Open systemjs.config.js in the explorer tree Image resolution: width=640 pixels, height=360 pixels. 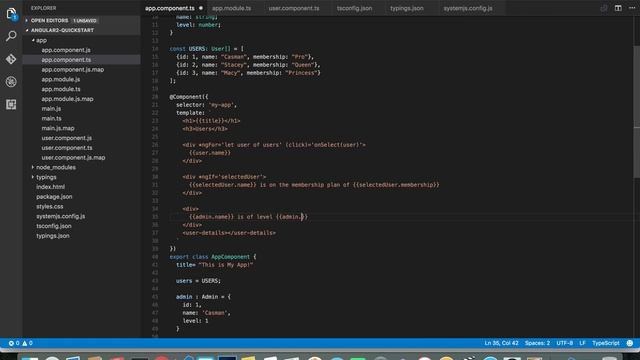pyautogui.click(x=60, y=216)
